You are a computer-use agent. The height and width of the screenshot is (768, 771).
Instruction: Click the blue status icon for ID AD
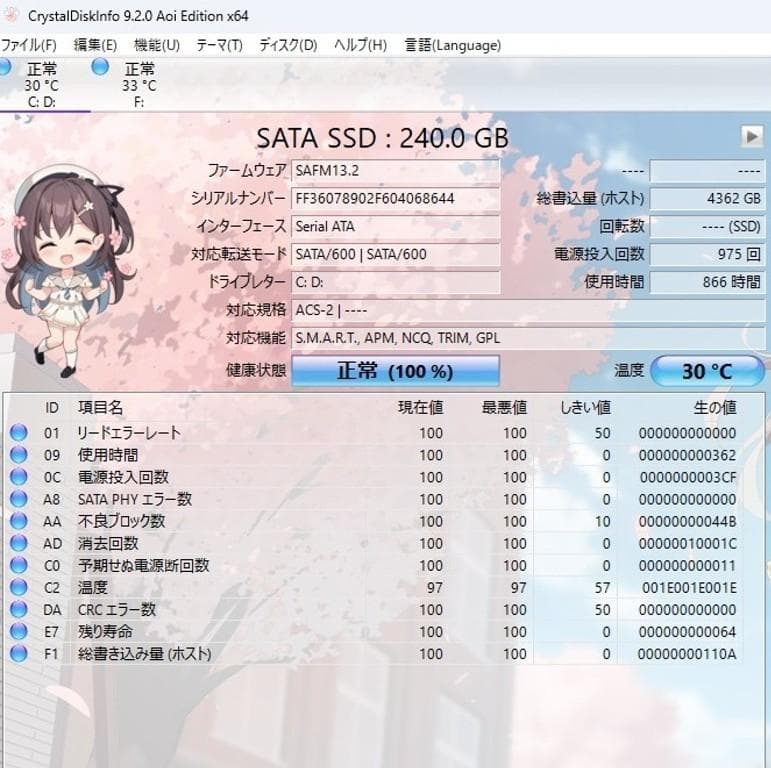pyautogui.click(x=19, y=543)
